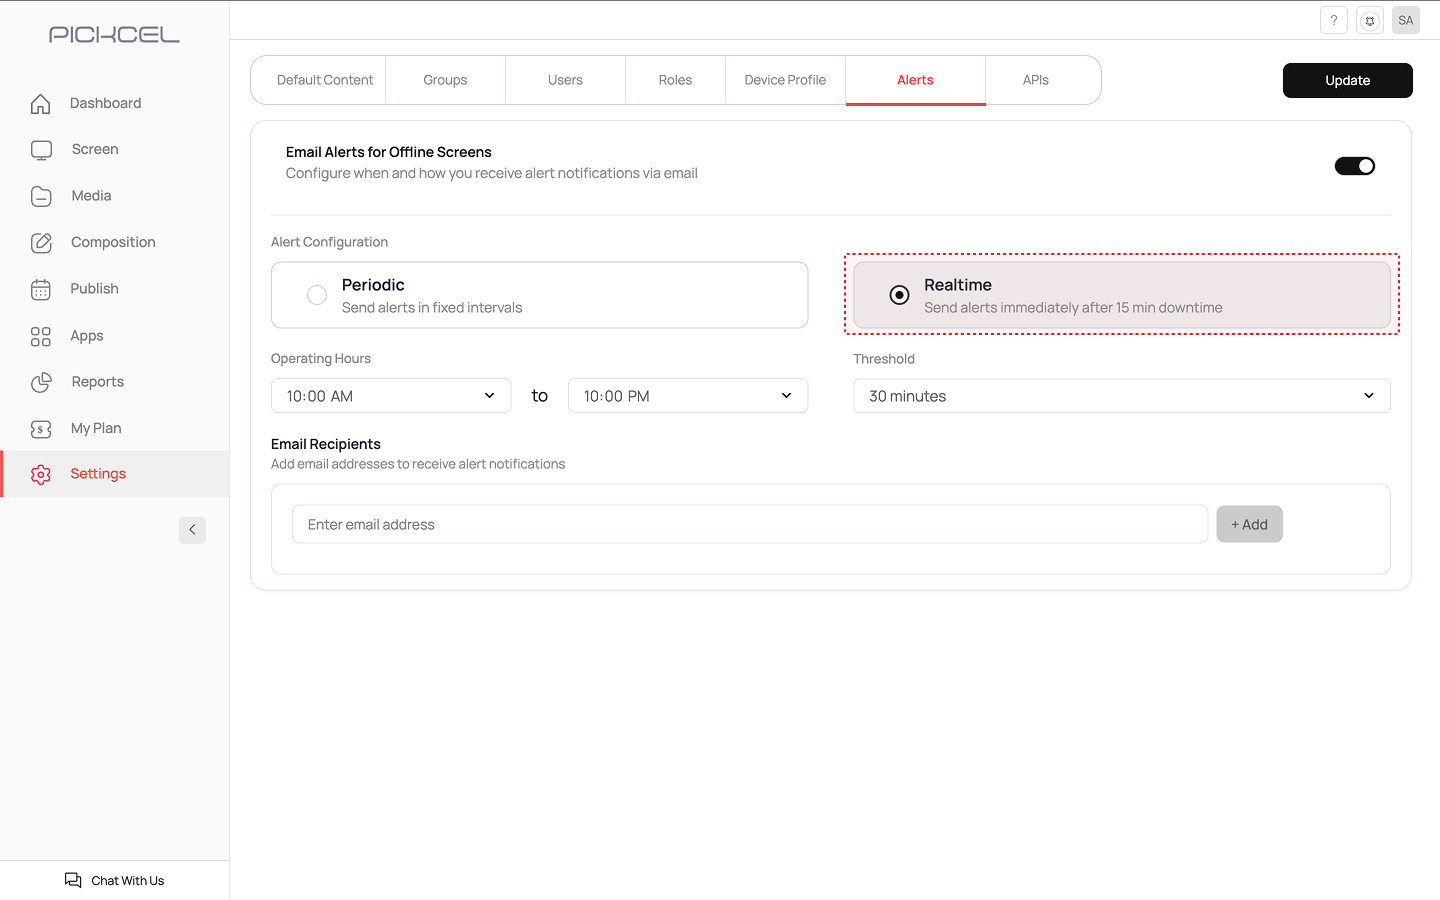Click the Publish calendar icon
This screenshot has height=900, width=1440.
click(41, 289)
